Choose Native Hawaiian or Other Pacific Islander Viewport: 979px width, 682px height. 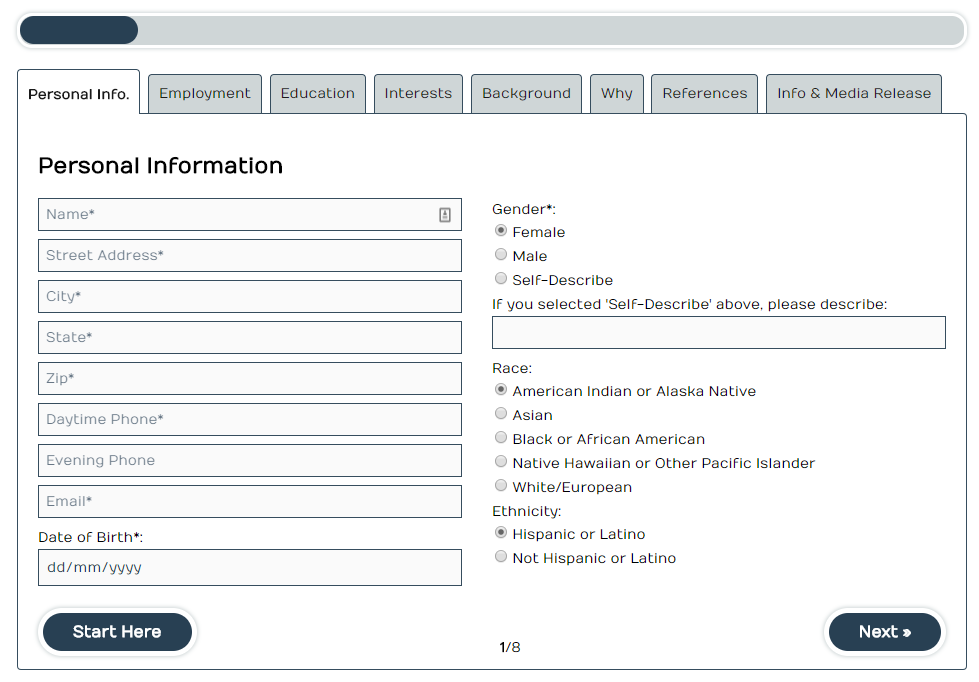pyautogui.click(x=501, y=462)
